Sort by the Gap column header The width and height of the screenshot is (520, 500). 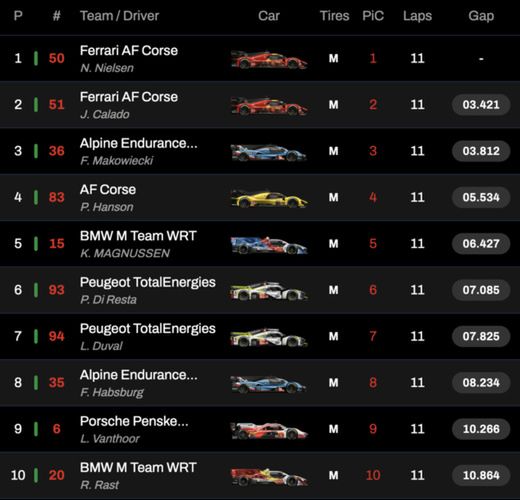coord(481,16)
